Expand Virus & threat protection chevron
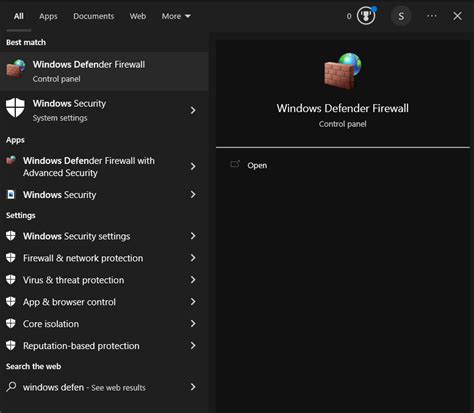Viewport: 474px width, 413px height. point(193,280)
